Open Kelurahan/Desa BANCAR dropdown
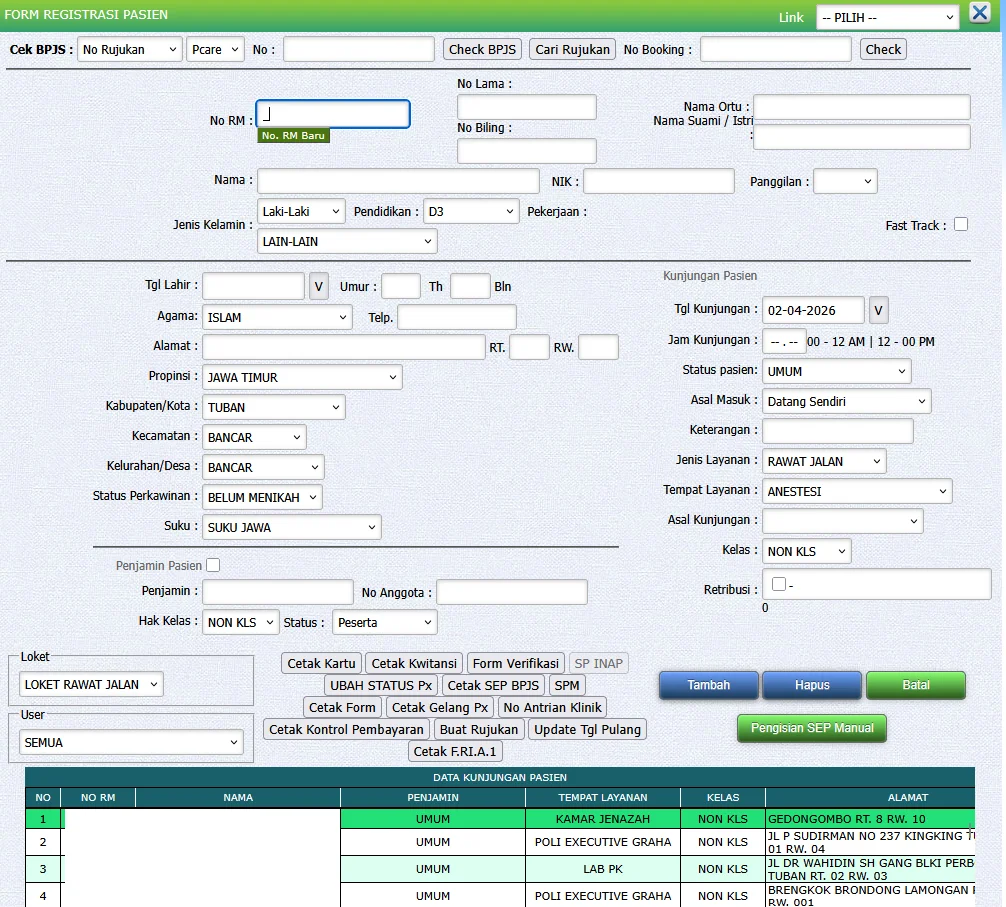This screenshot has width=1006, height=907. point(263,468)
